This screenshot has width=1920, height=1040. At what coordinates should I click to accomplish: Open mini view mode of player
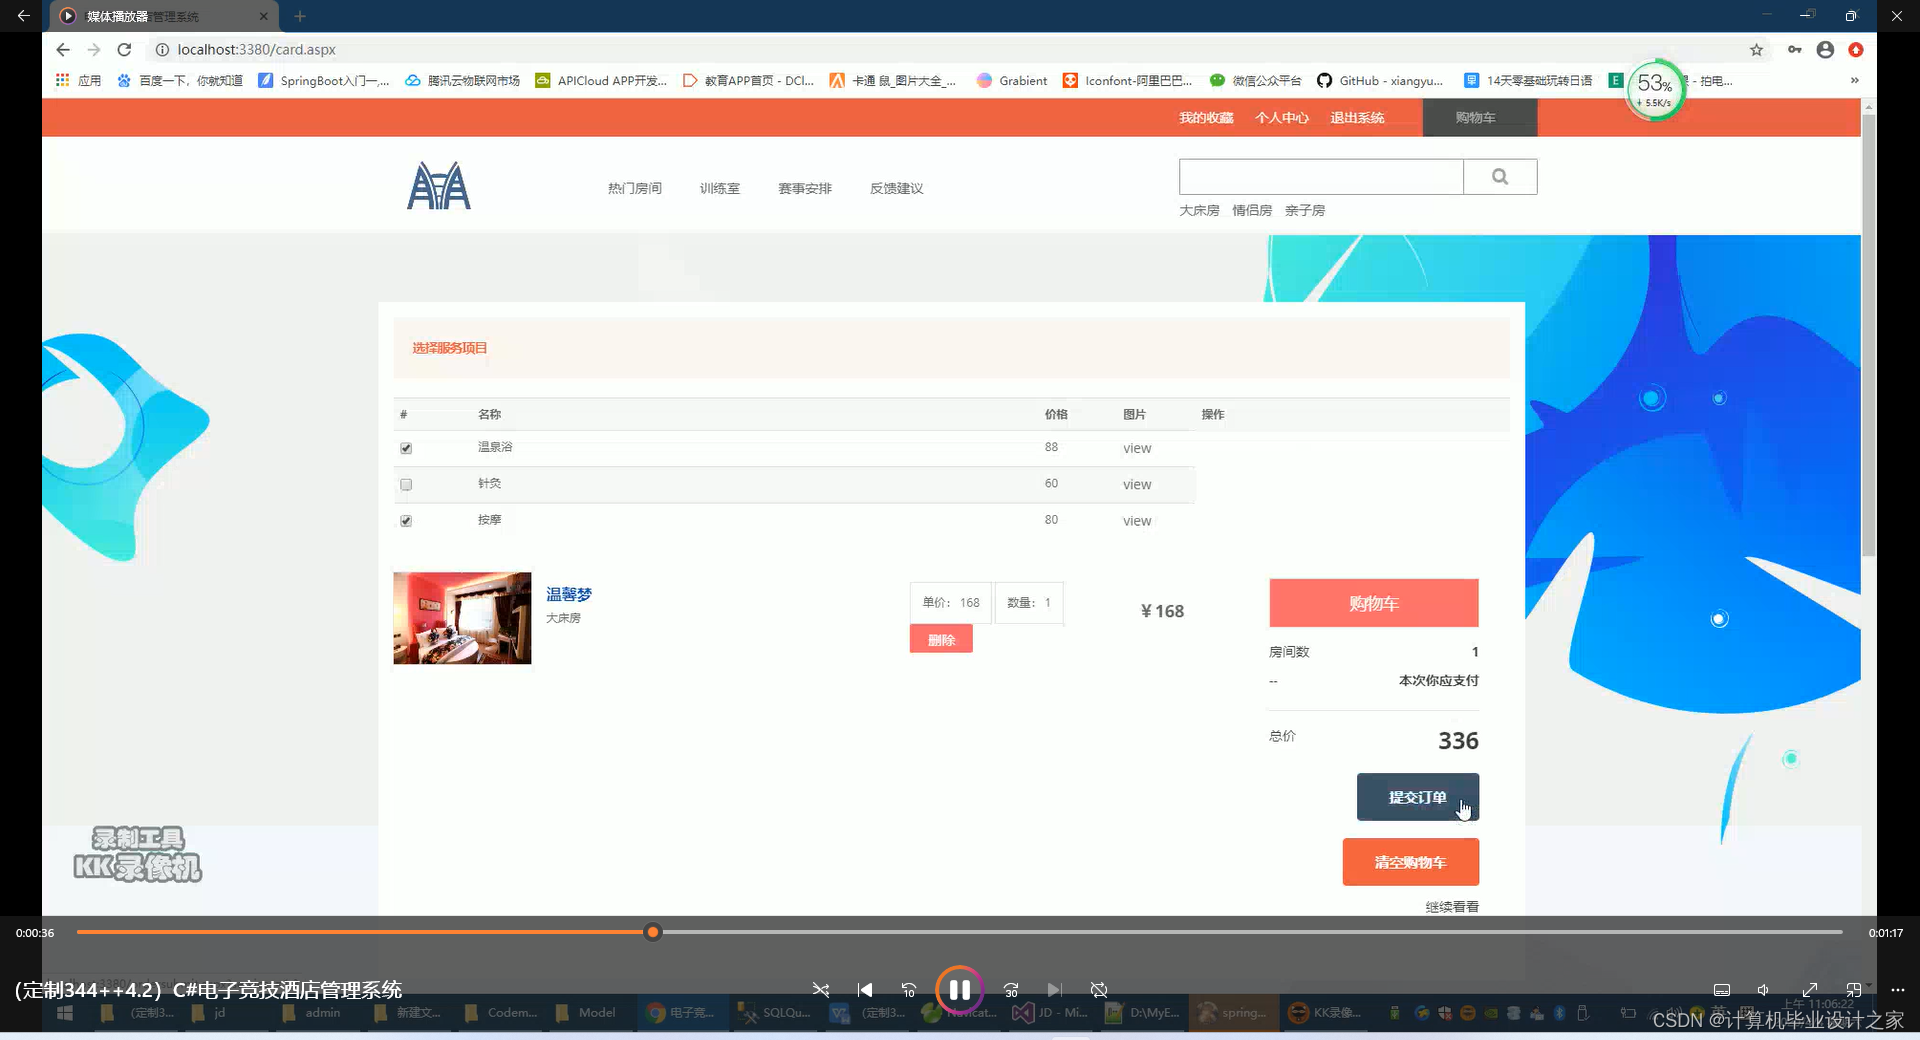(1854, 990)
